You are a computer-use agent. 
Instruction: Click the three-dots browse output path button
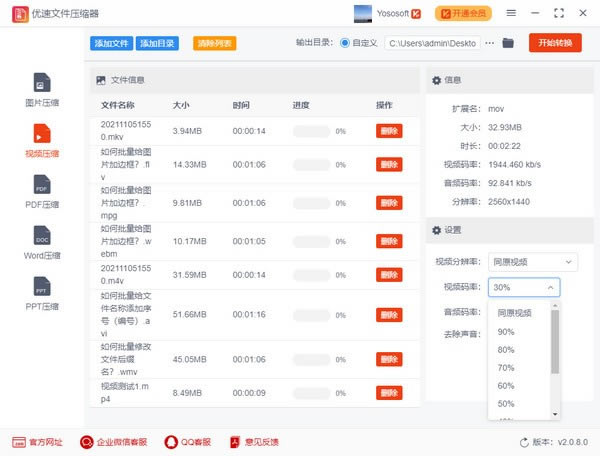pos(489,43)
